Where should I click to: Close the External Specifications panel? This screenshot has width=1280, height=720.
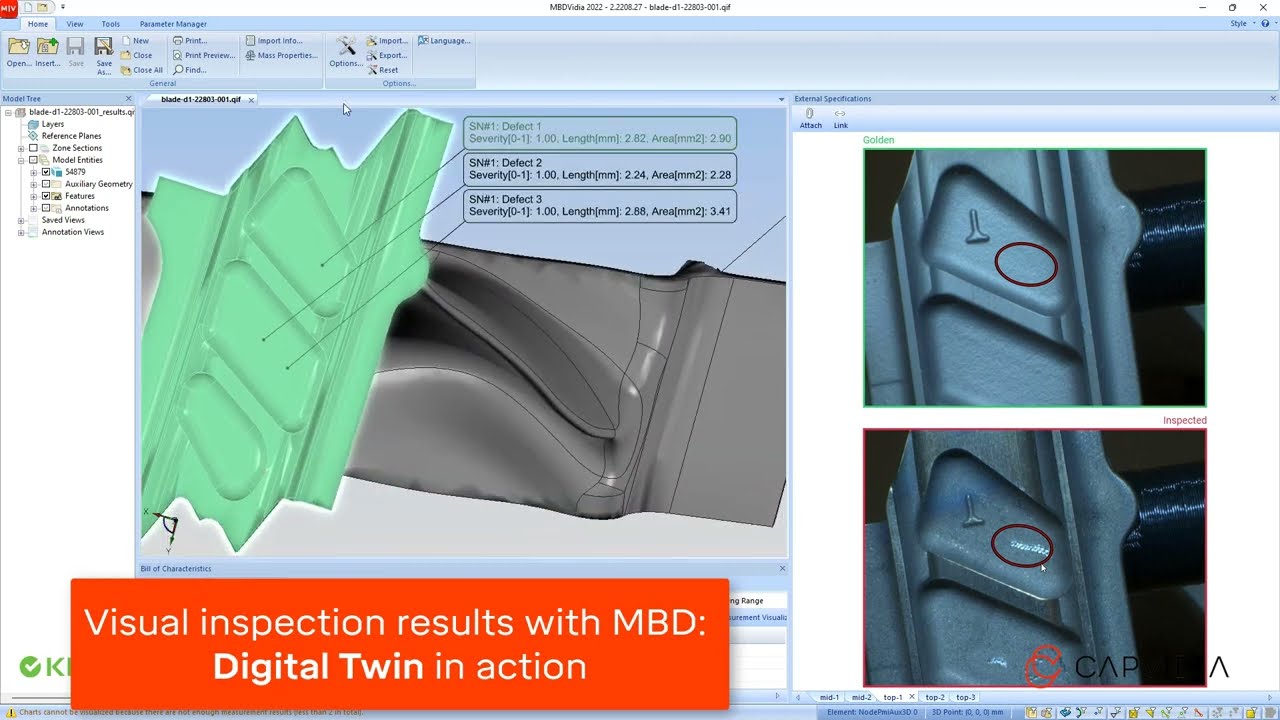[1273, 98]
